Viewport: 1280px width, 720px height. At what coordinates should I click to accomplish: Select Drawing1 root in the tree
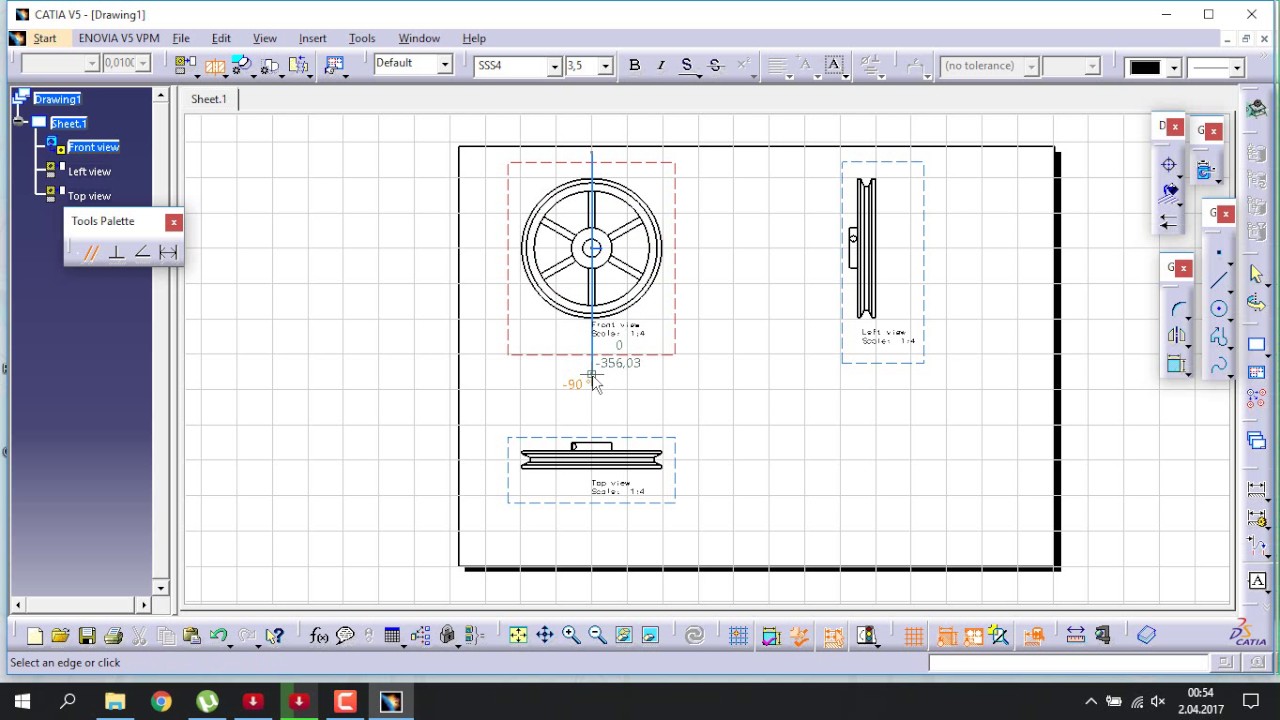(57, 99)
